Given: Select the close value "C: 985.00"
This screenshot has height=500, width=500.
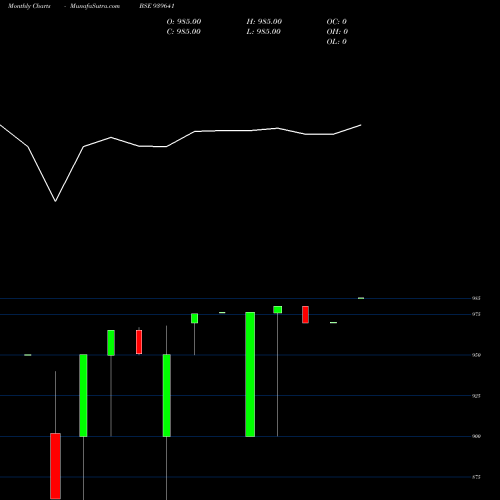Looking at the screenshot, I should tap(184, 32).
